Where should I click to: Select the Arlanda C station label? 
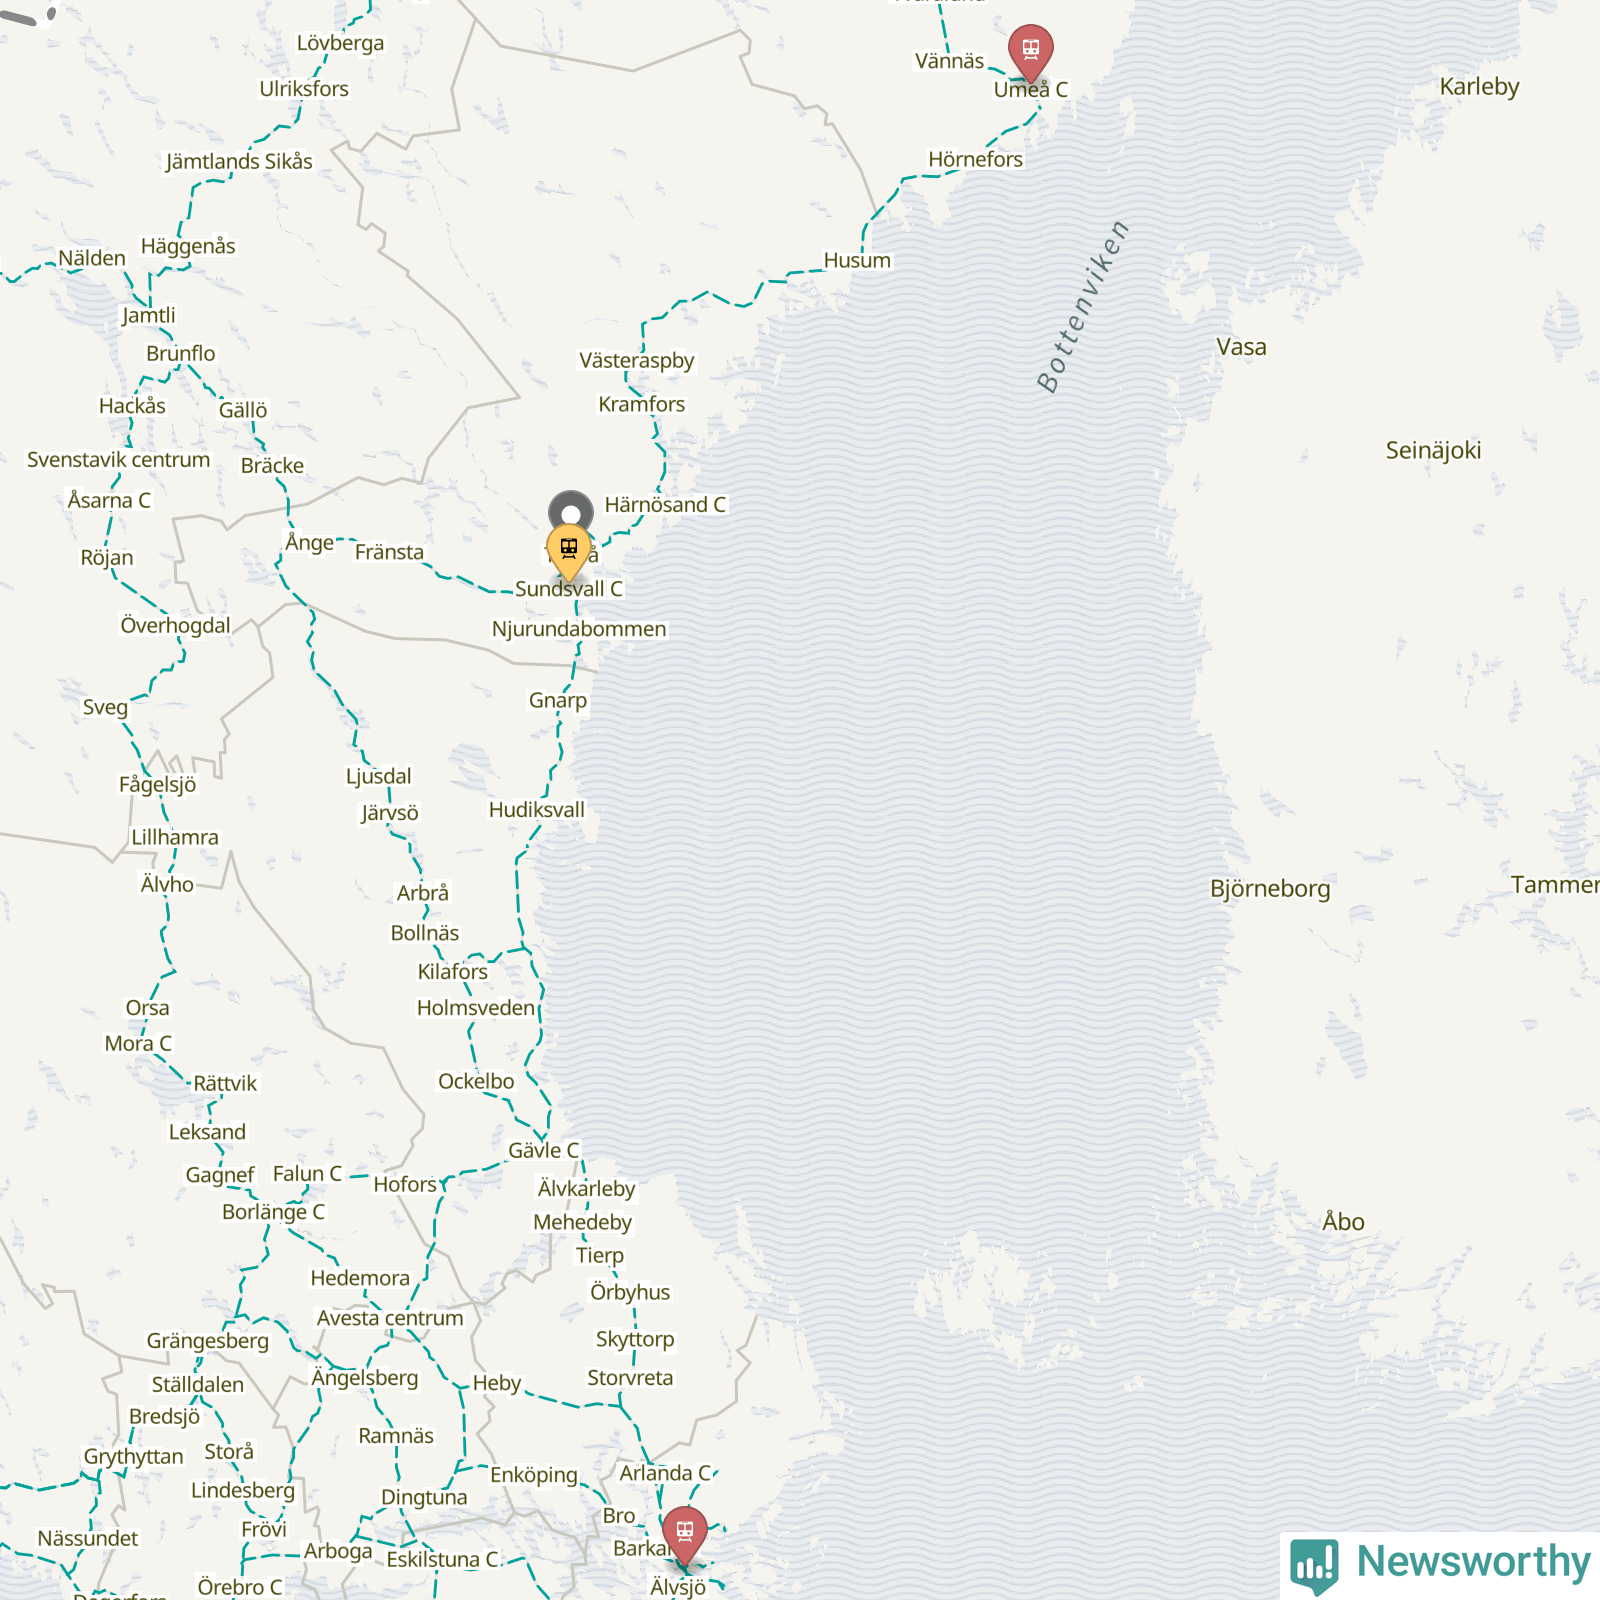[664, 1473]
